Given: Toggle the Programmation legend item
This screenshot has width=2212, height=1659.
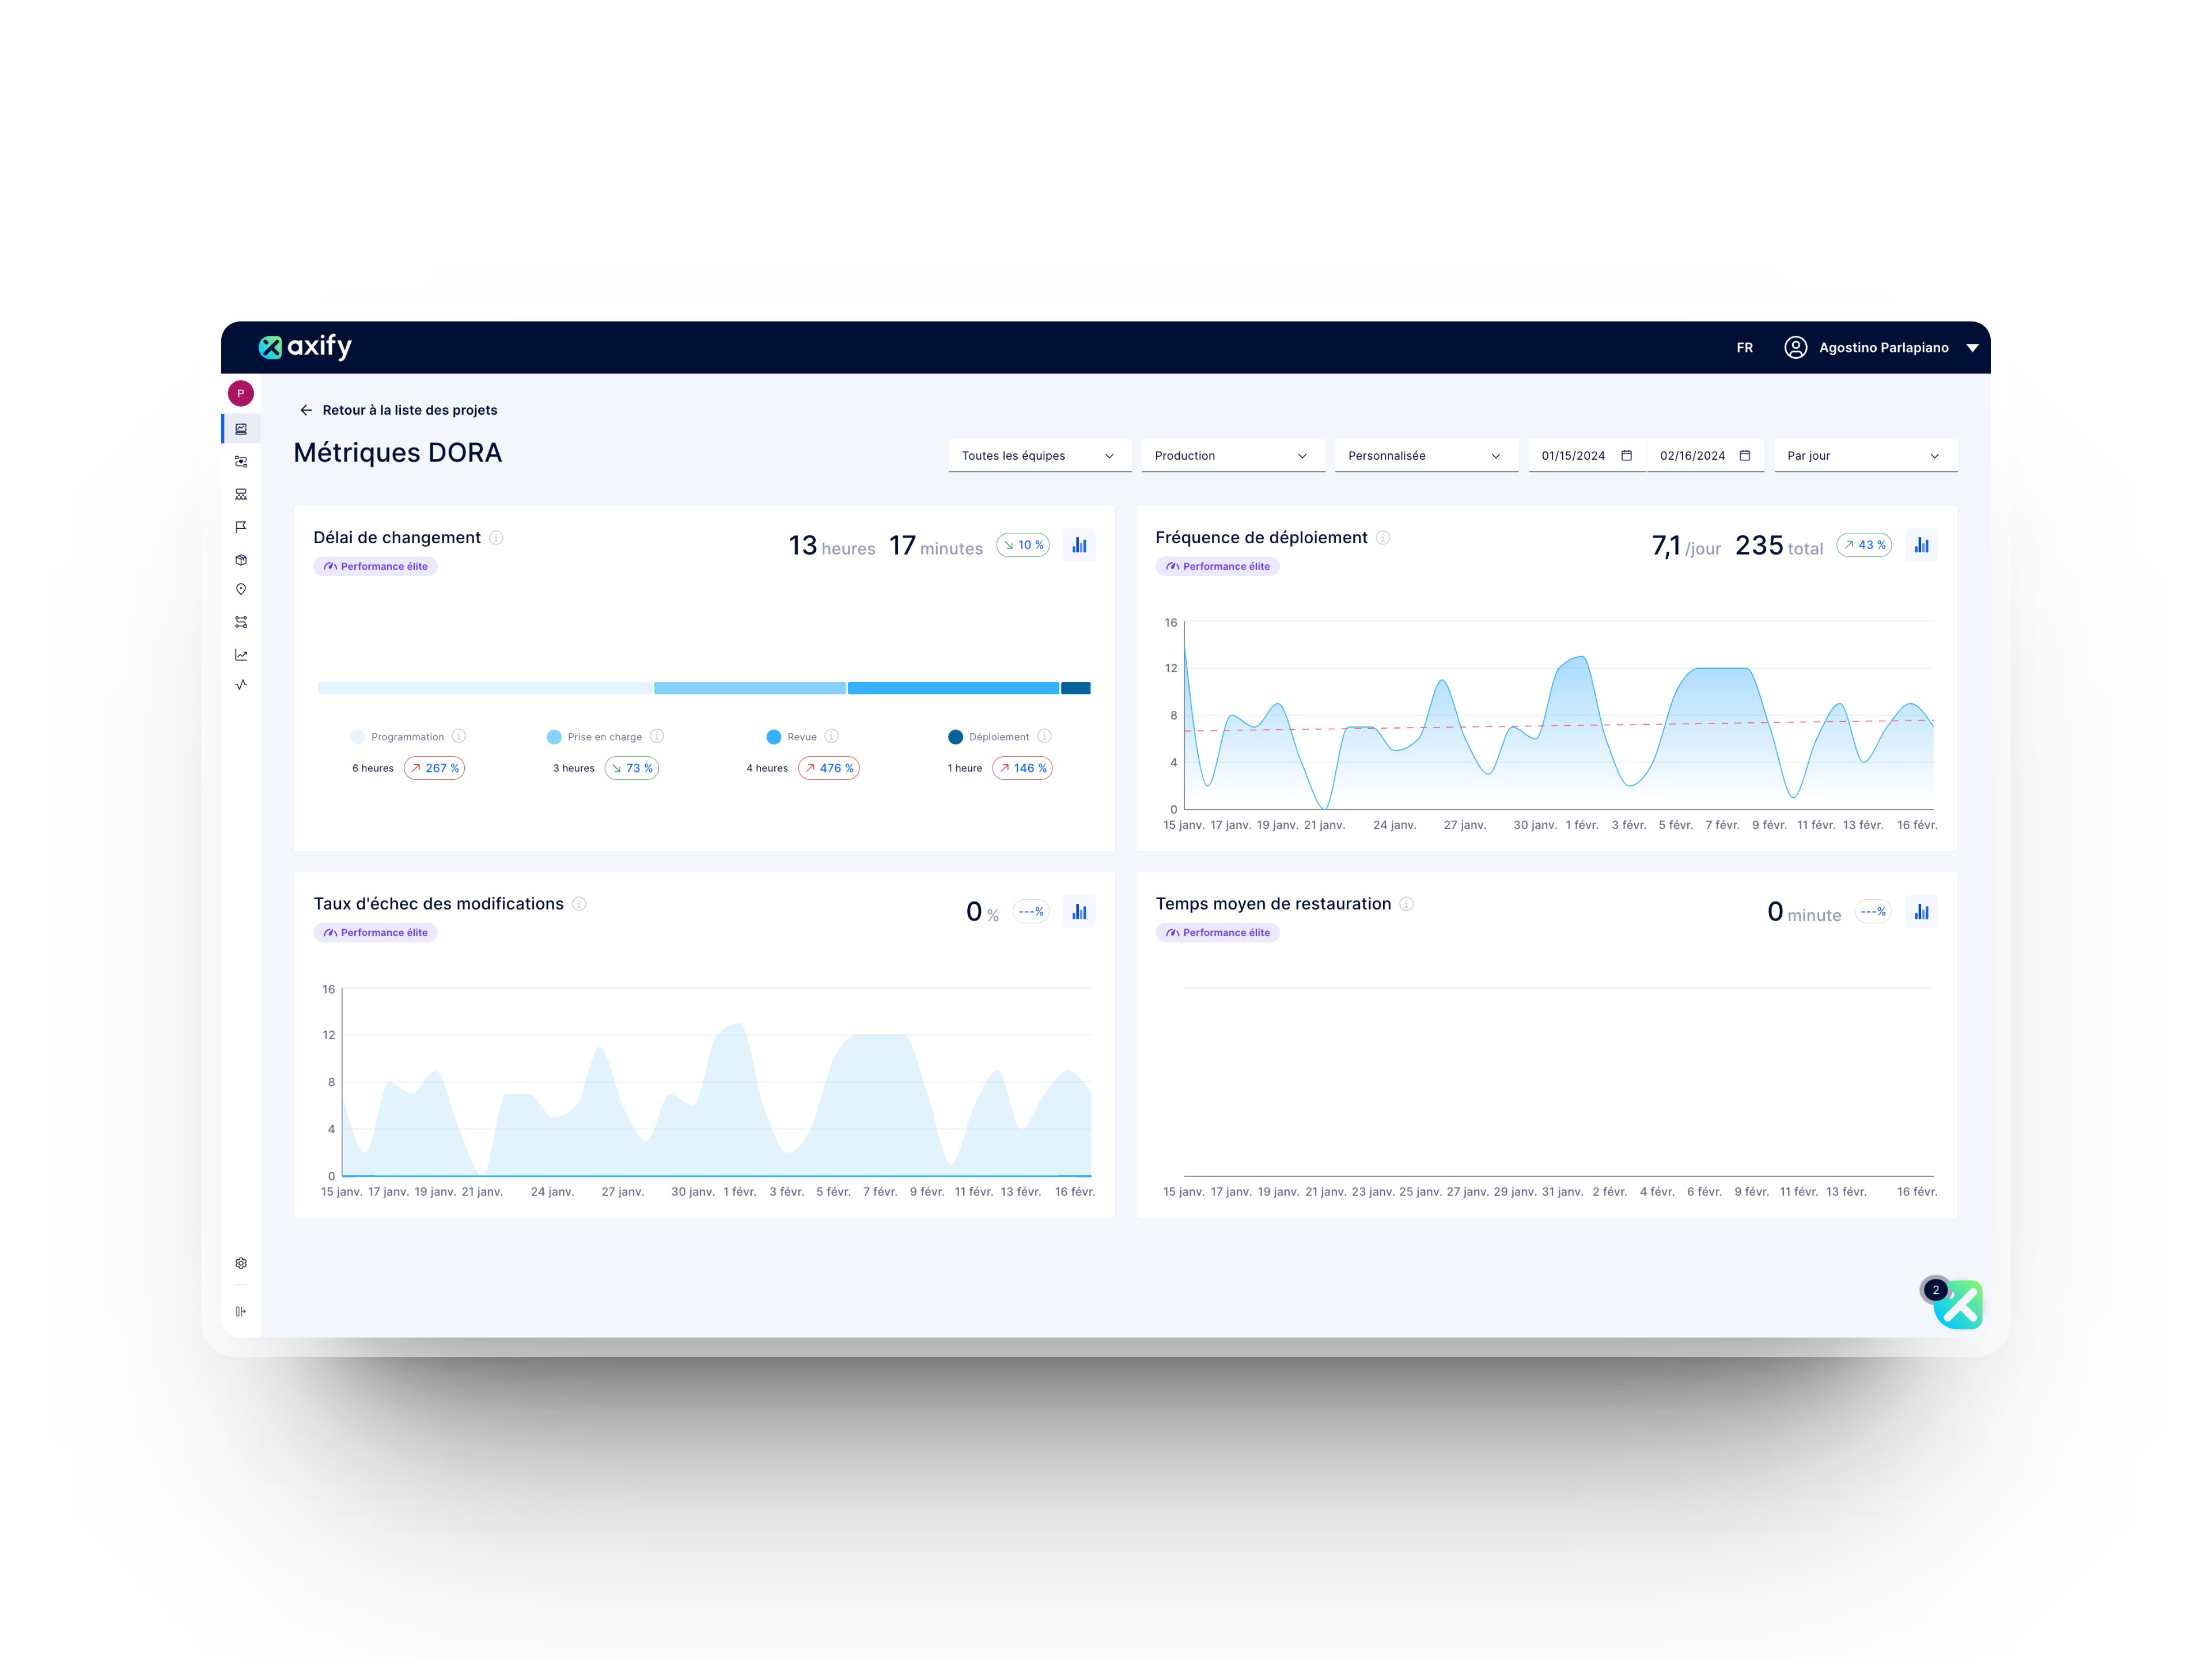Looking at the screenshot, I should tap(400, 736).
